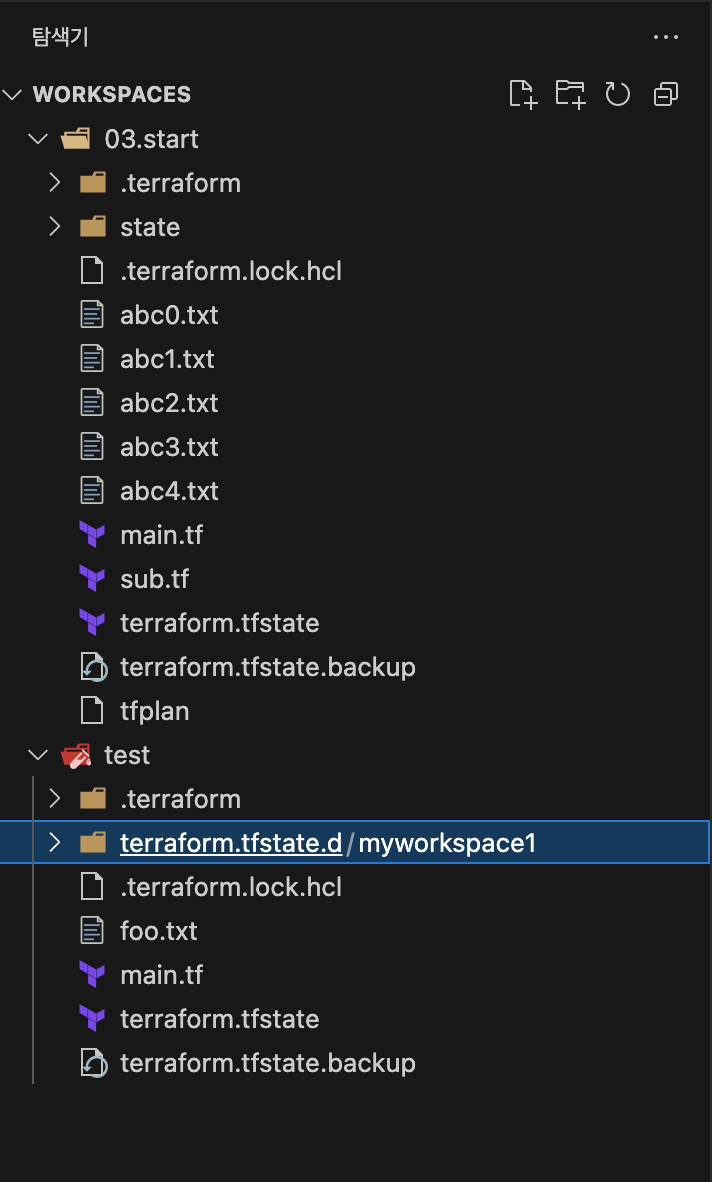Image resolution: width=712 pixels, height=1182 pixels.
Task: Open the explorer more actions ellipsis
Action: coord(666,36)
